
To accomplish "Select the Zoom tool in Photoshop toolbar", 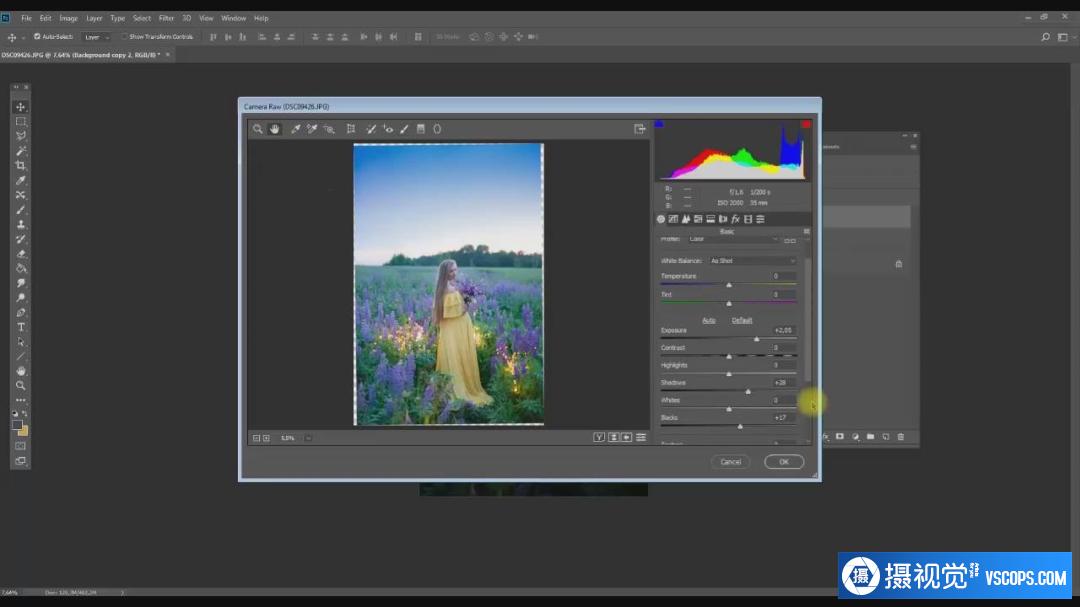I will (21, 386).
